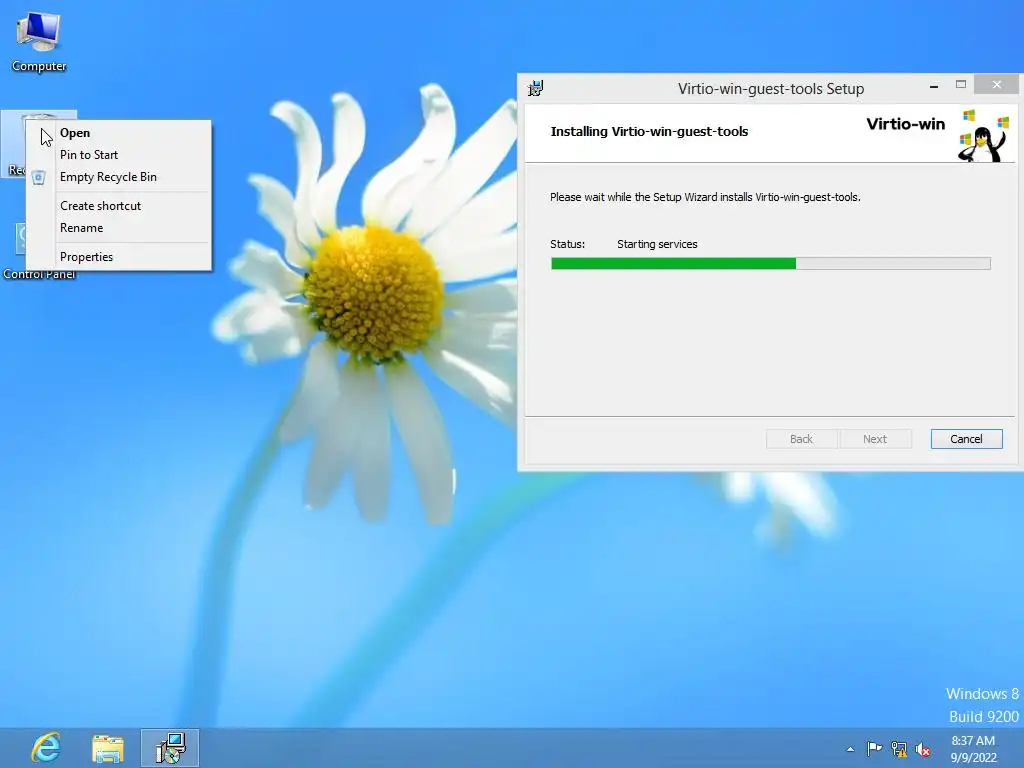
Task: Click the 'Installing Virtio-win-guest-tools' heading
Action: click(x=649, y=131)
